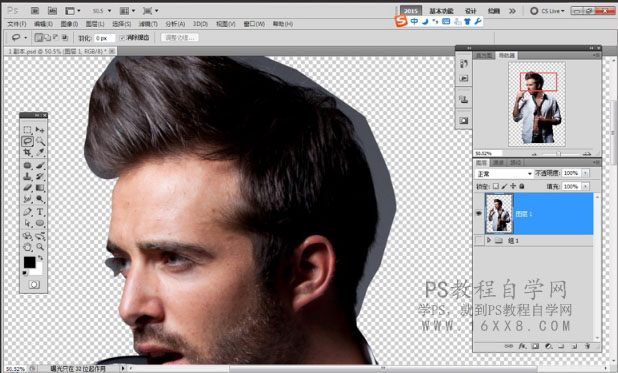
Task: Choose Add to Selection mode
Action: (x=47, y=38)
